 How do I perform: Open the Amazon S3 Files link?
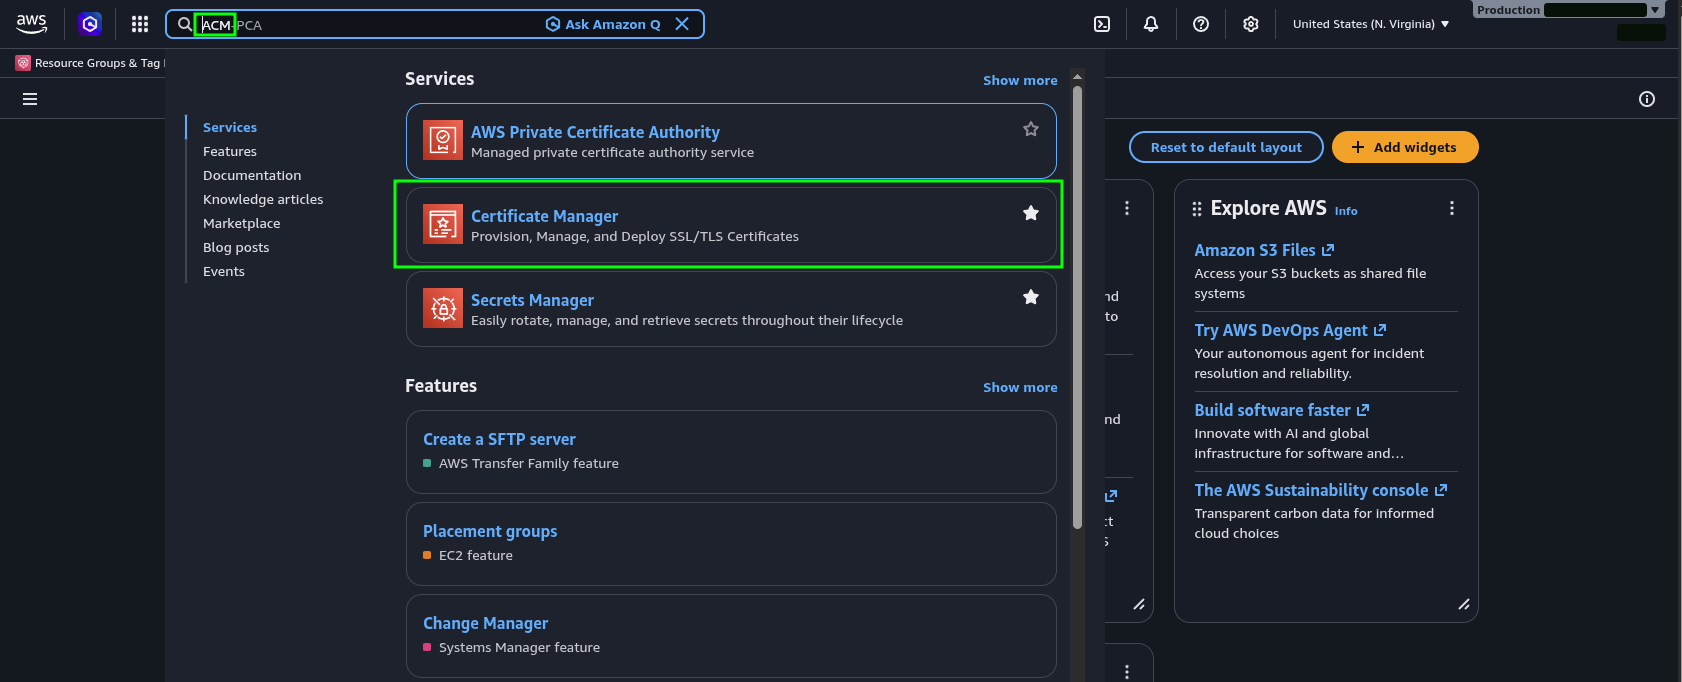click(1264, 250)
